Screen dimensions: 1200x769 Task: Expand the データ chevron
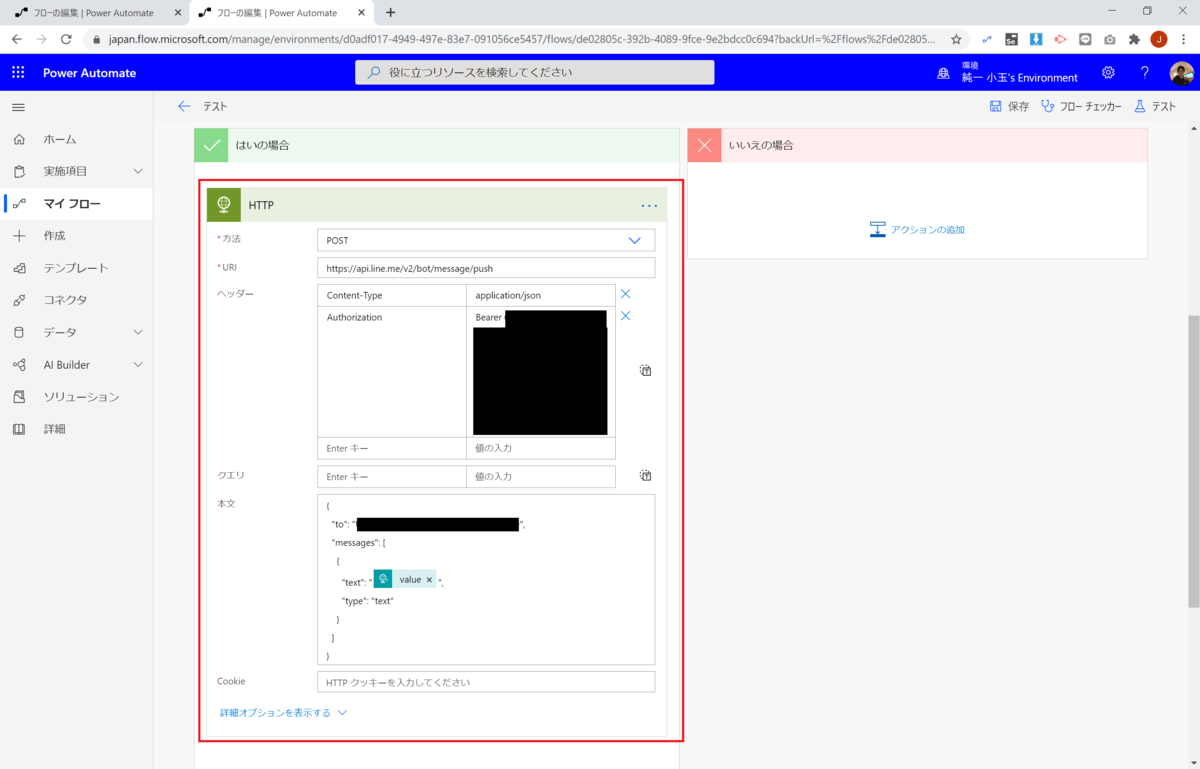point(138,332)
